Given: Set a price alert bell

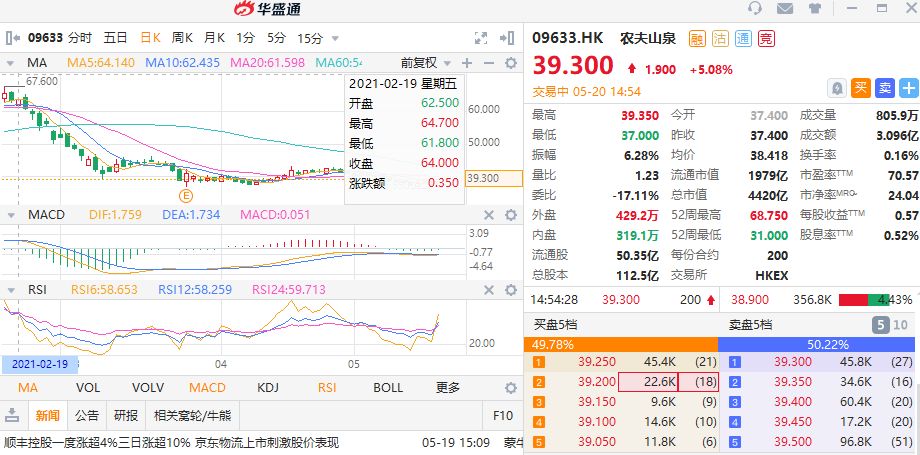Looking at the screenshot, I should [837, 89].
